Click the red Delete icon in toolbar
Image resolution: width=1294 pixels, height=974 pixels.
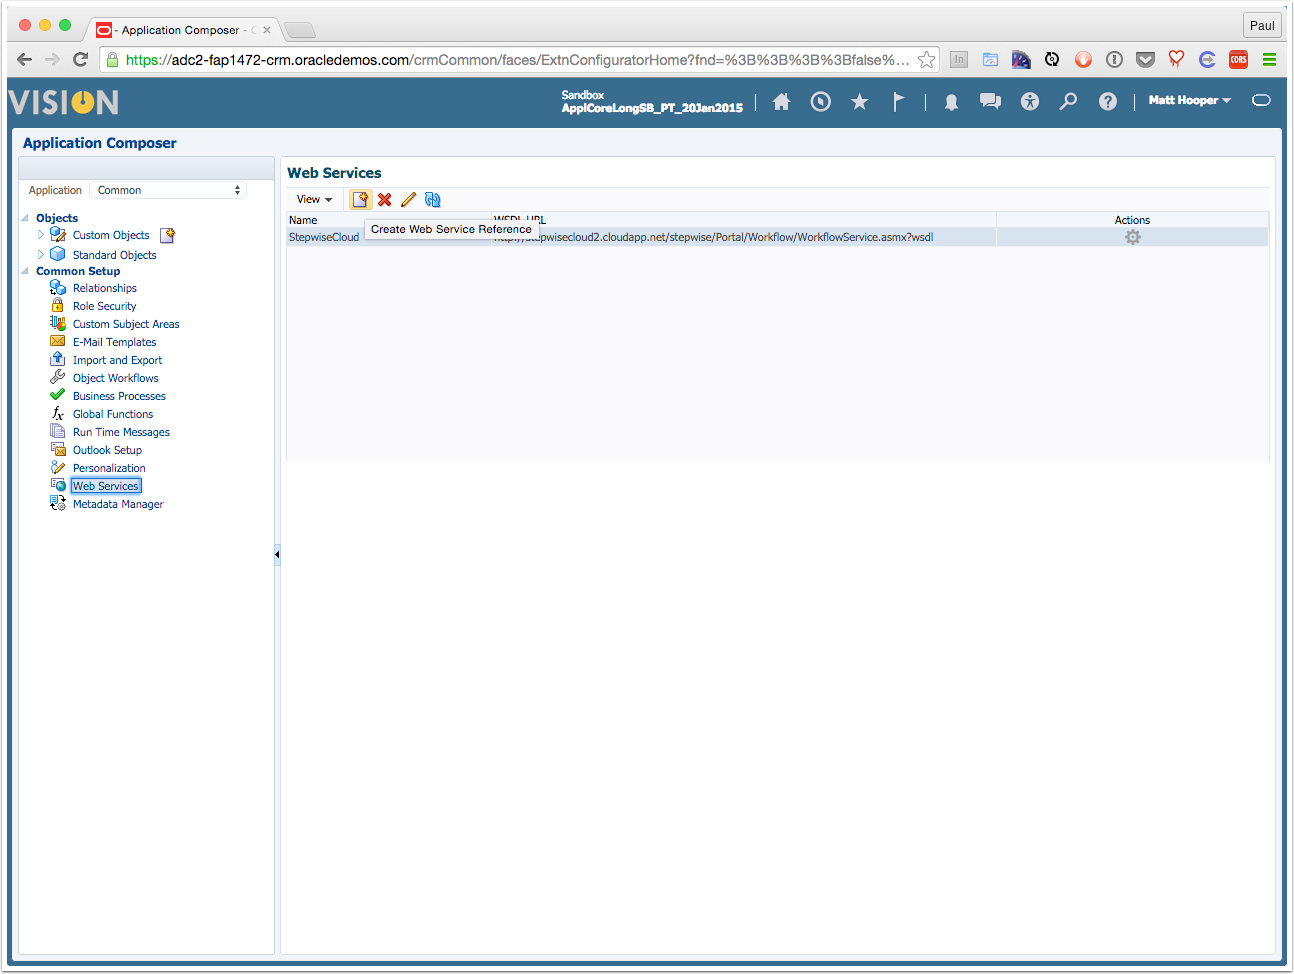[385, 200]
